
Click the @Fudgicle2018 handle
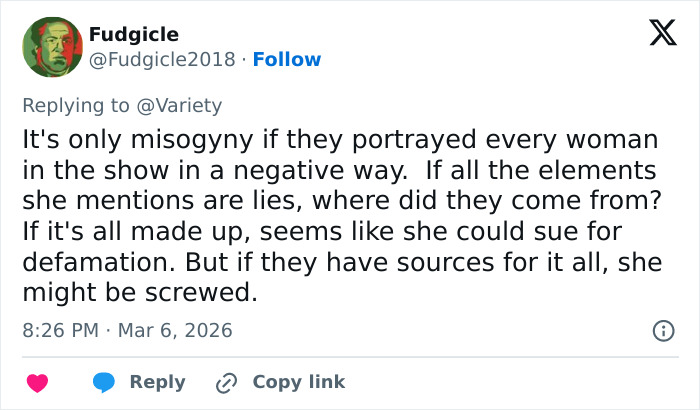pyautogui.click(x=163, y=59)
